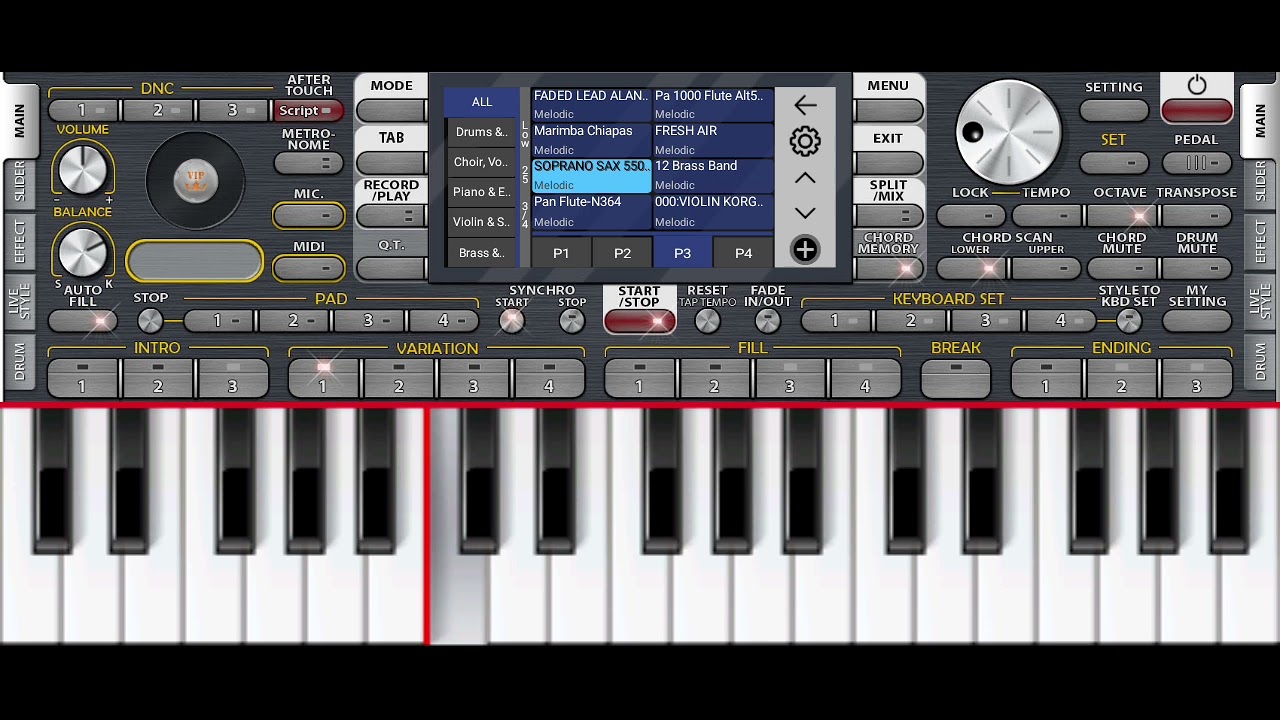
Task: Click the large tempo dial
Action: pyautogui.click(x=1008, y=133)
